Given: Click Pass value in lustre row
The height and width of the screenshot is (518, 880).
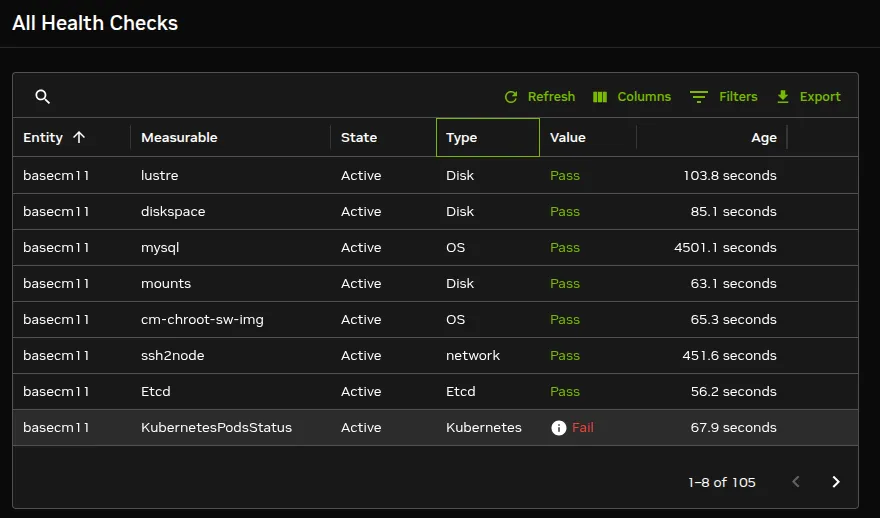Looking at the screenshot, I should 565,176.
